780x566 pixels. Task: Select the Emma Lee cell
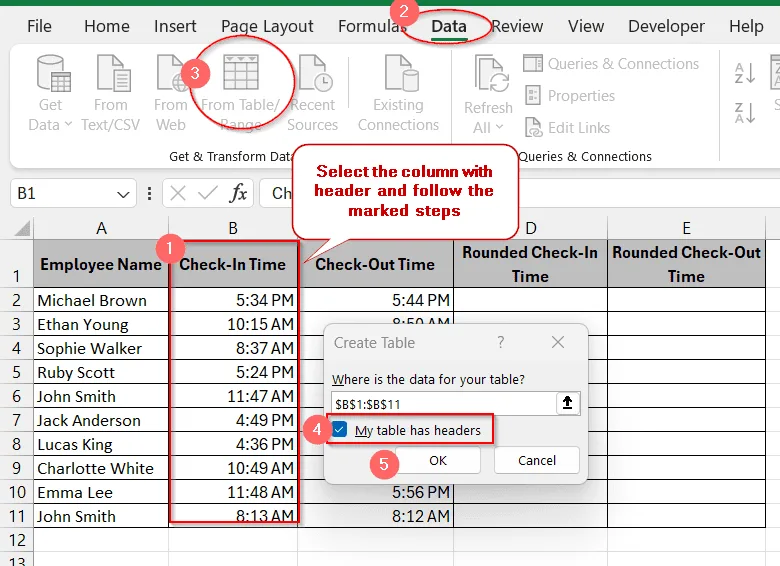coord(101,492)
